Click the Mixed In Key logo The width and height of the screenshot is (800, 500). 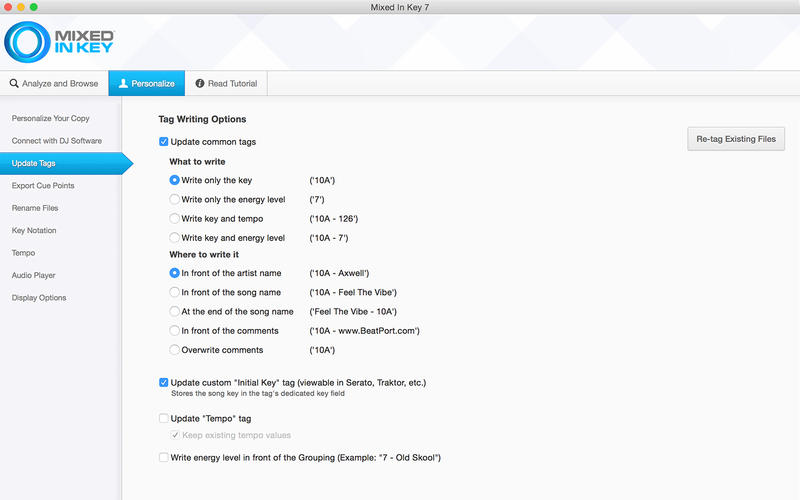(x=59, y=42)
